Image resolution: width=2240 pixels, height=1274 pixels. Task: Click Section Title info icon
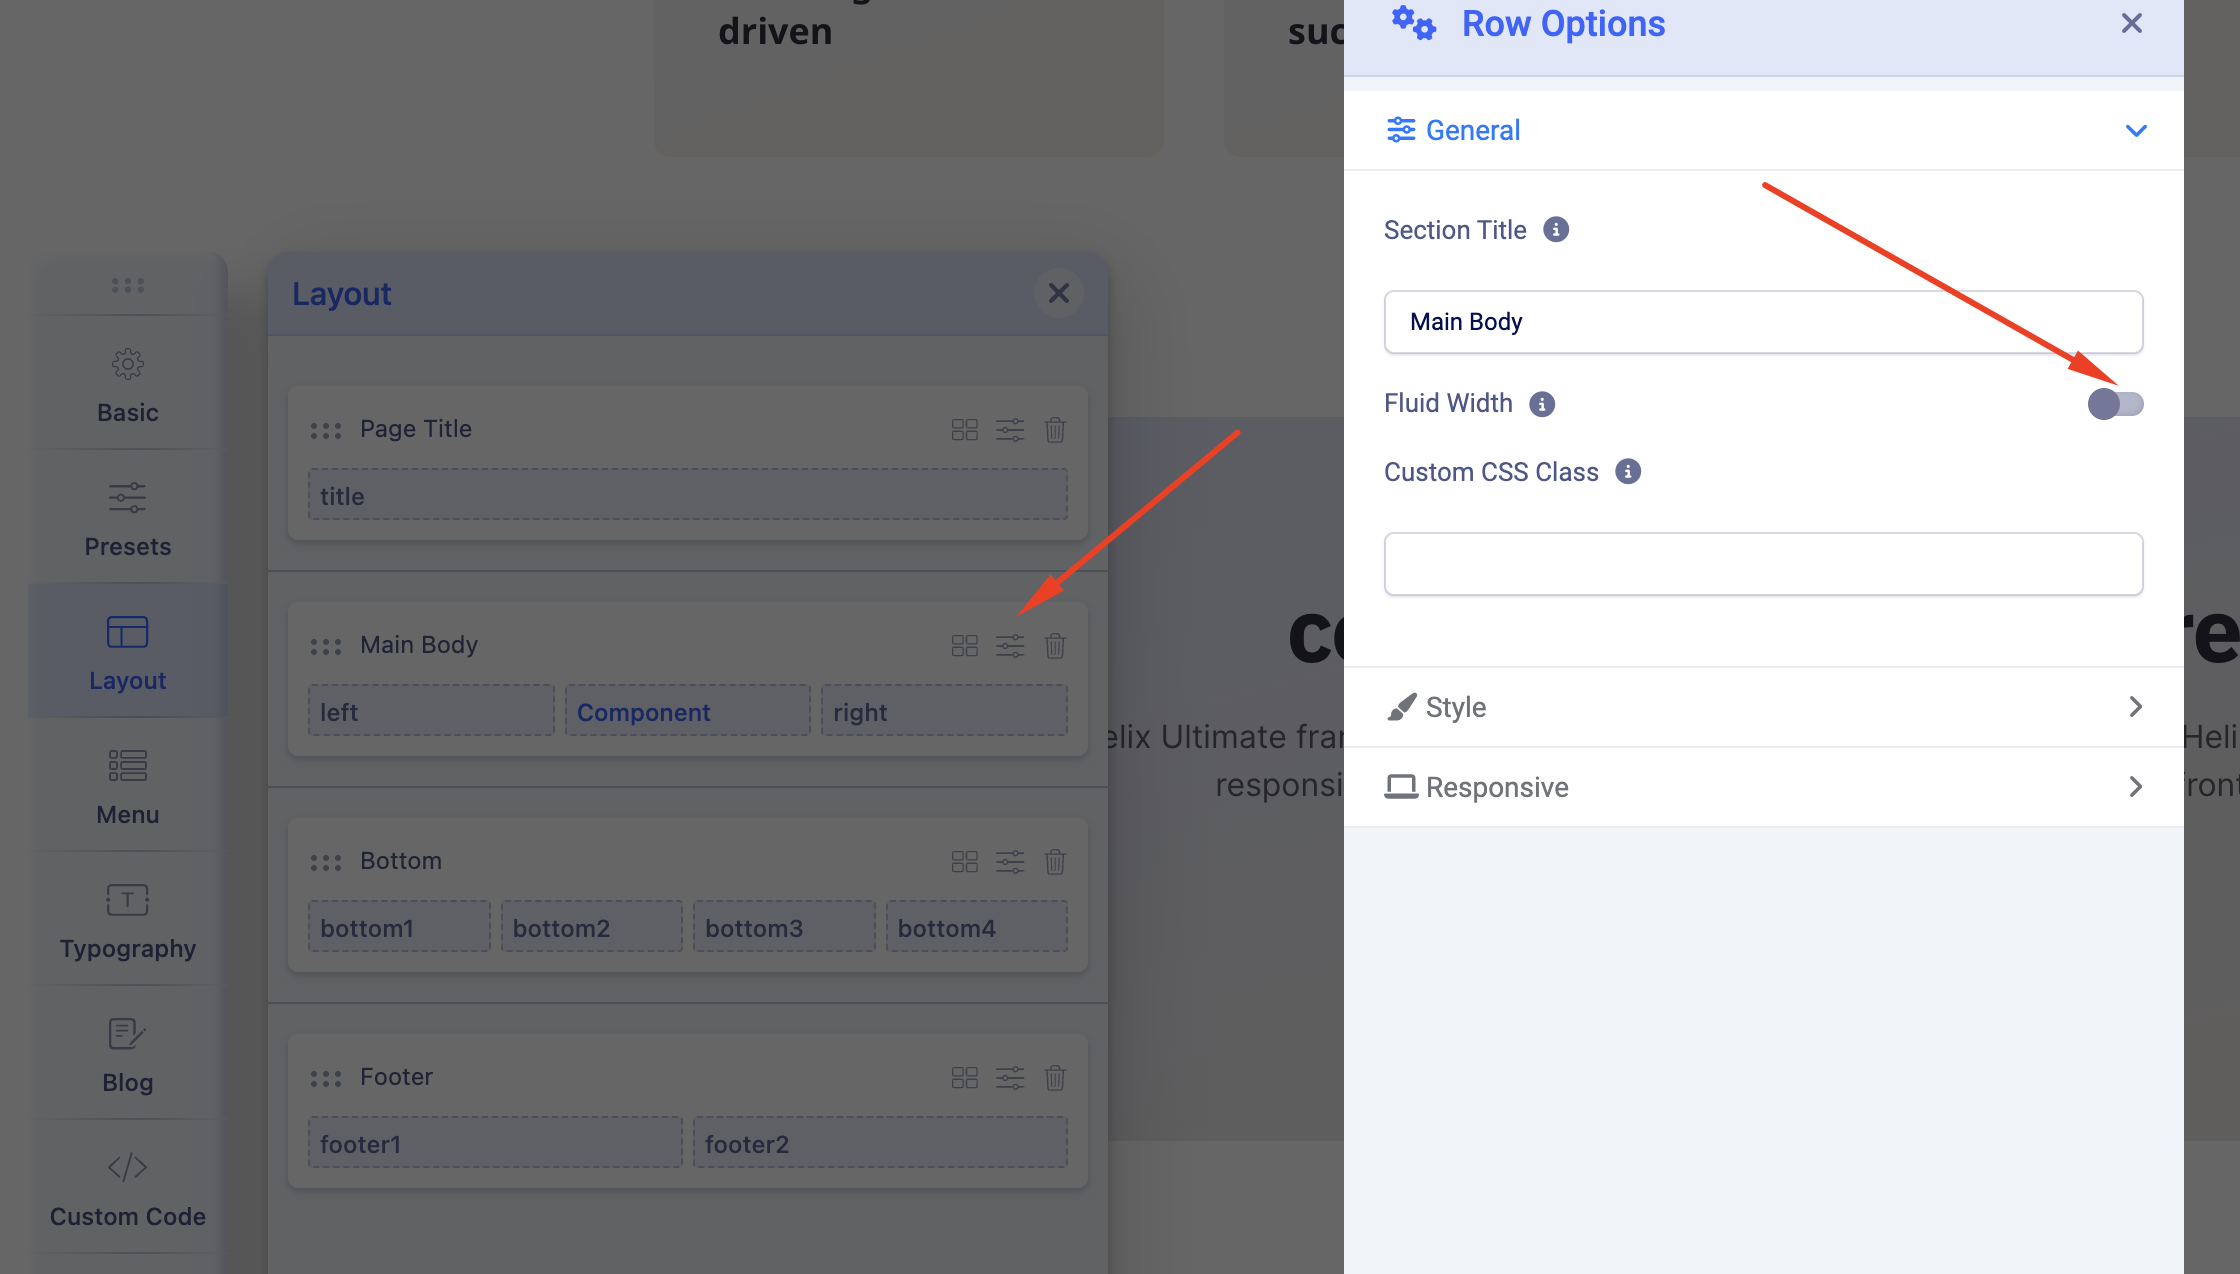[x=1556, y=230]
